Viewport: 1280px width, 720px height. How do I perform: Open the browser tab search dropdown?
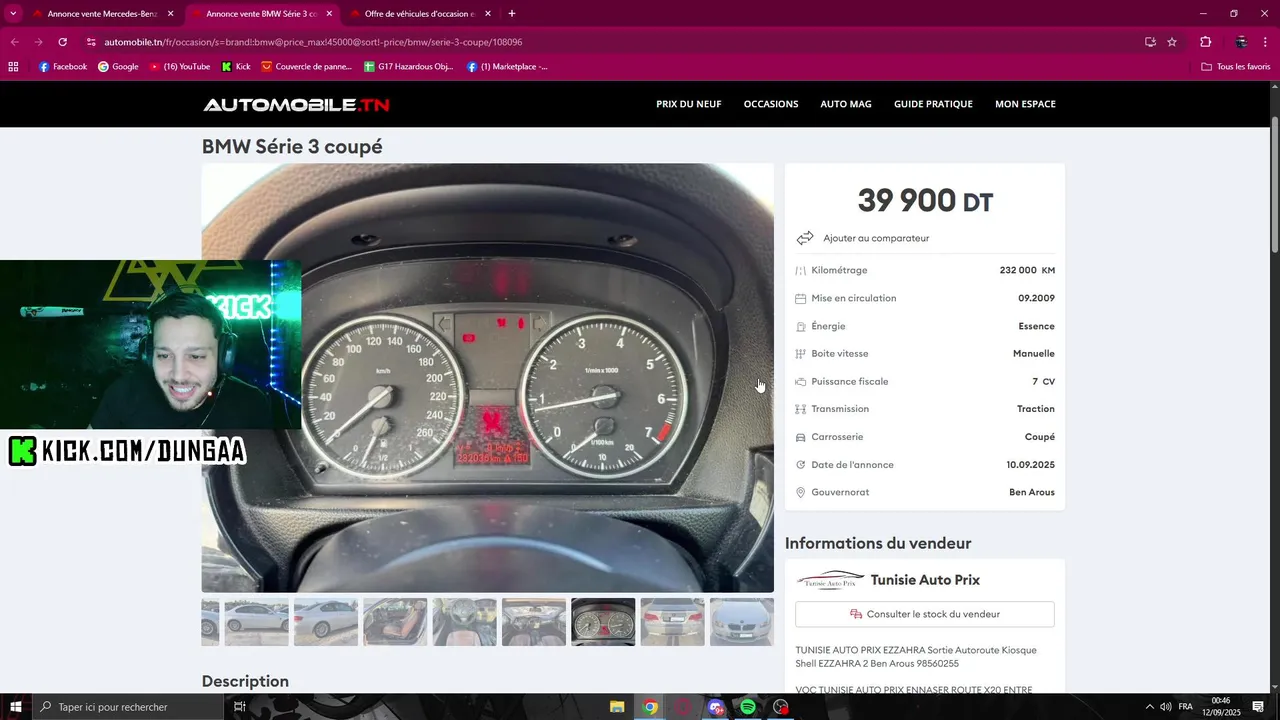point(13,13)
